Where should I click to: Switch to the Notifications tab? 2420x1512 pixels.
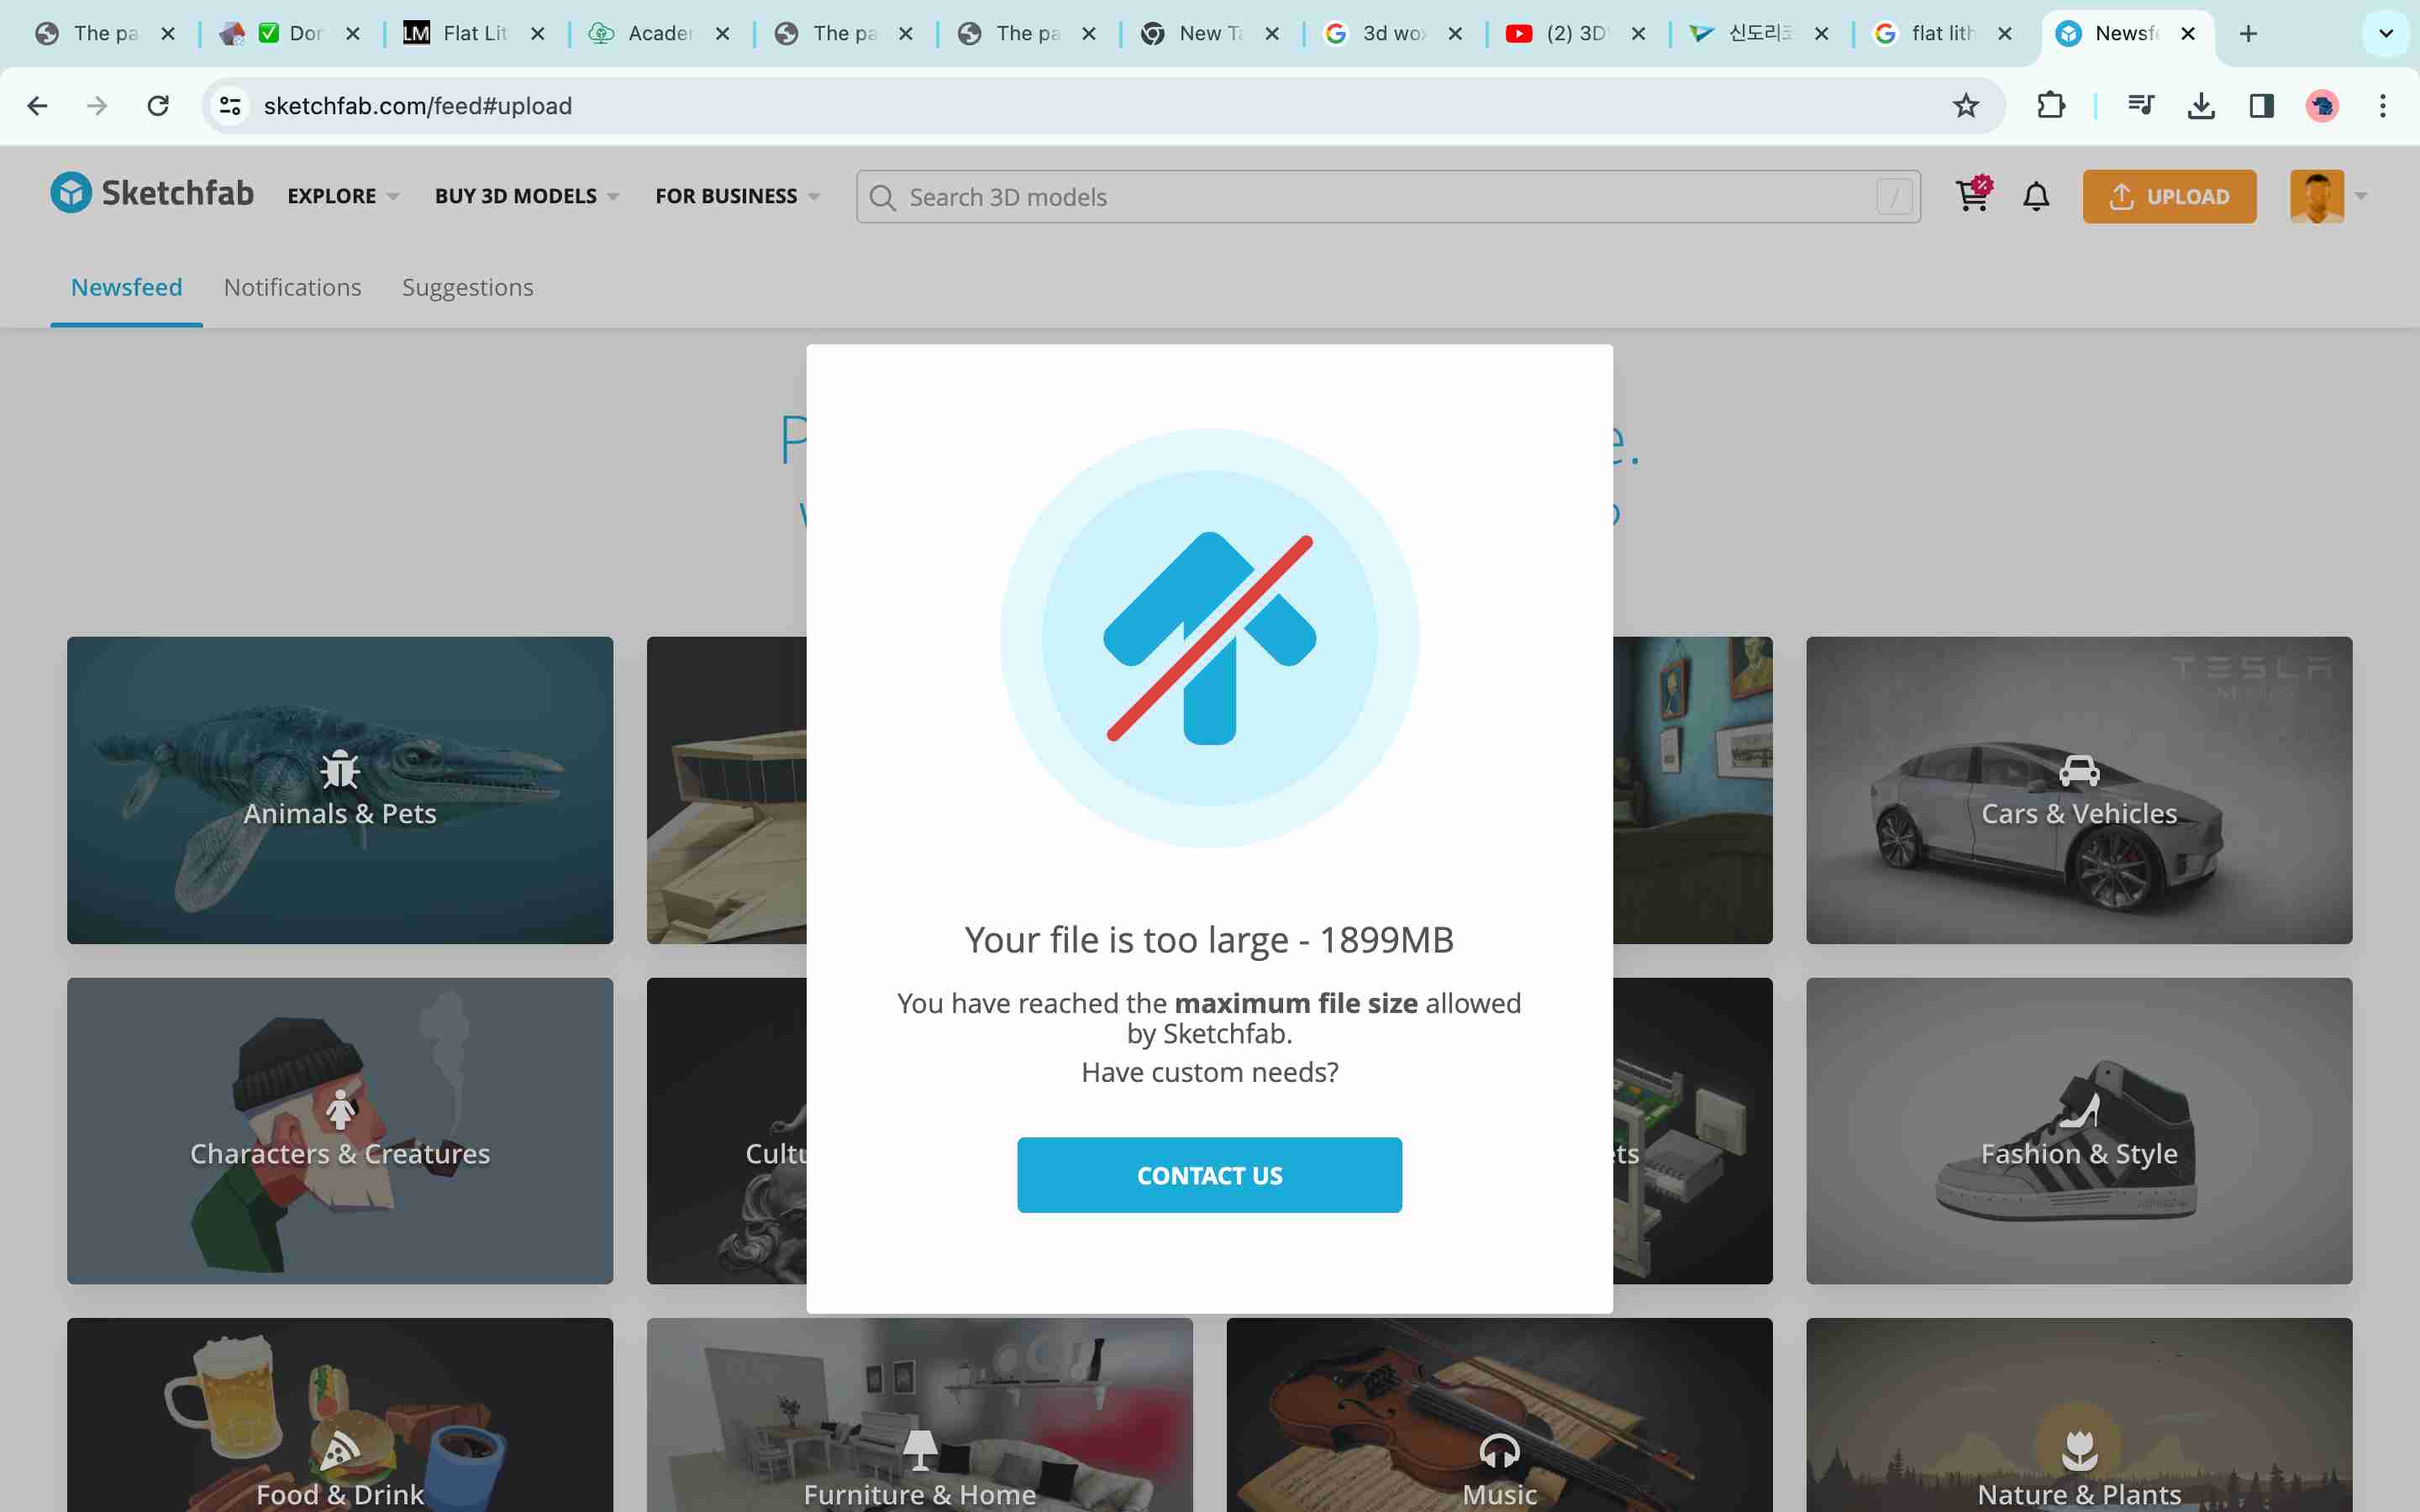[292, 287]
